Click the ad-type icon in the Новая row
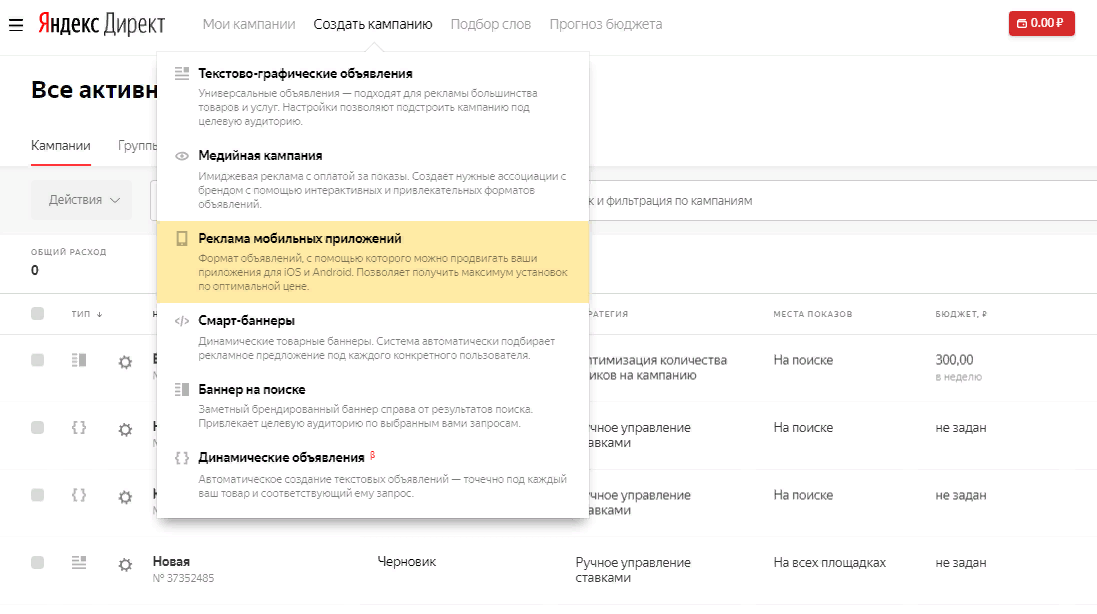1097x614 pixels. pos(79,563)
